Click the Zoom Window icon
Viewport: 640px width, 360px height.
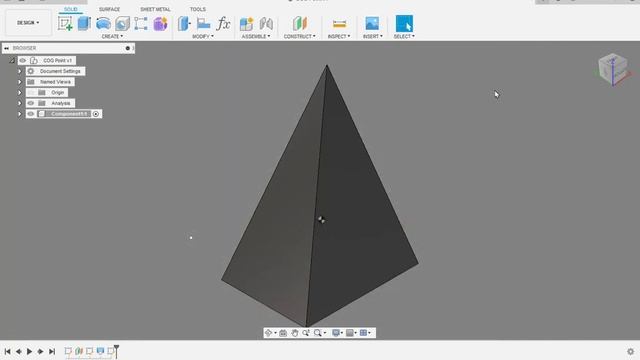[306, 333]
